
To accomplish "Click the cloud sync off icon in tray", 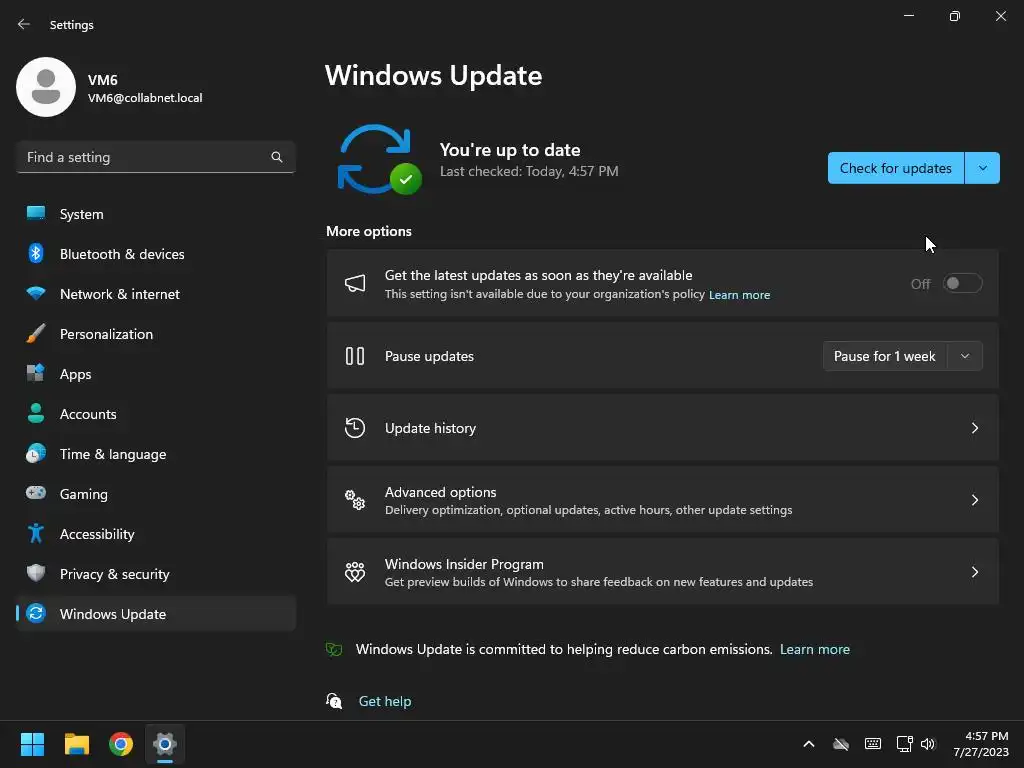I will (841, 744).
